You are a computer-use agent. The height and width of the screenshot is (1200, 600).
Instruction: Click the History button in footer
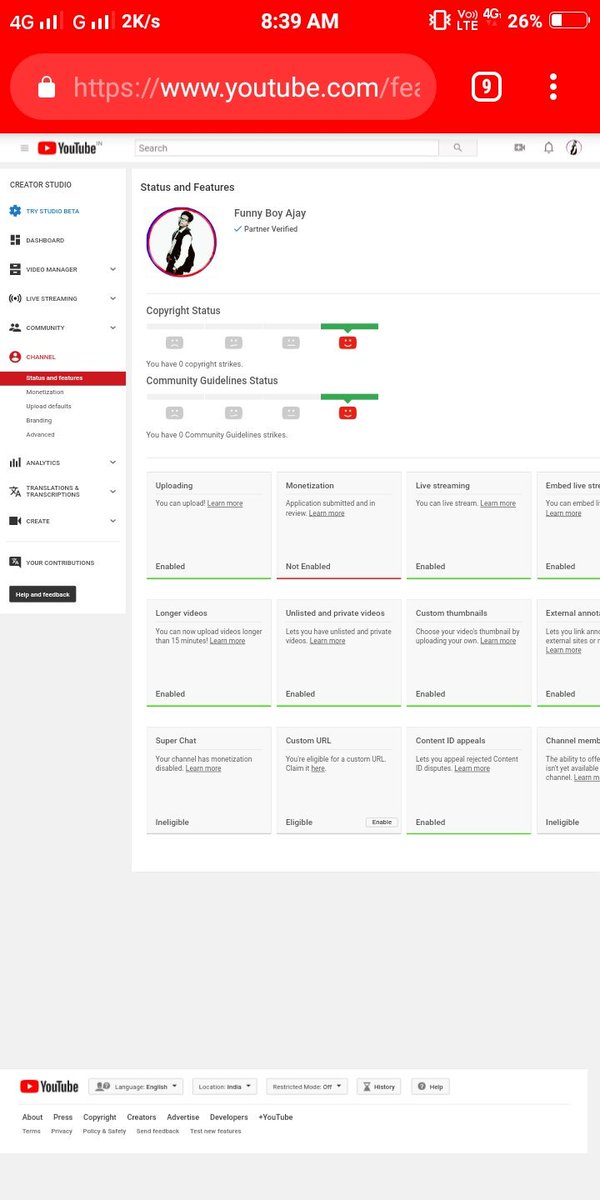click(379, 1086)
